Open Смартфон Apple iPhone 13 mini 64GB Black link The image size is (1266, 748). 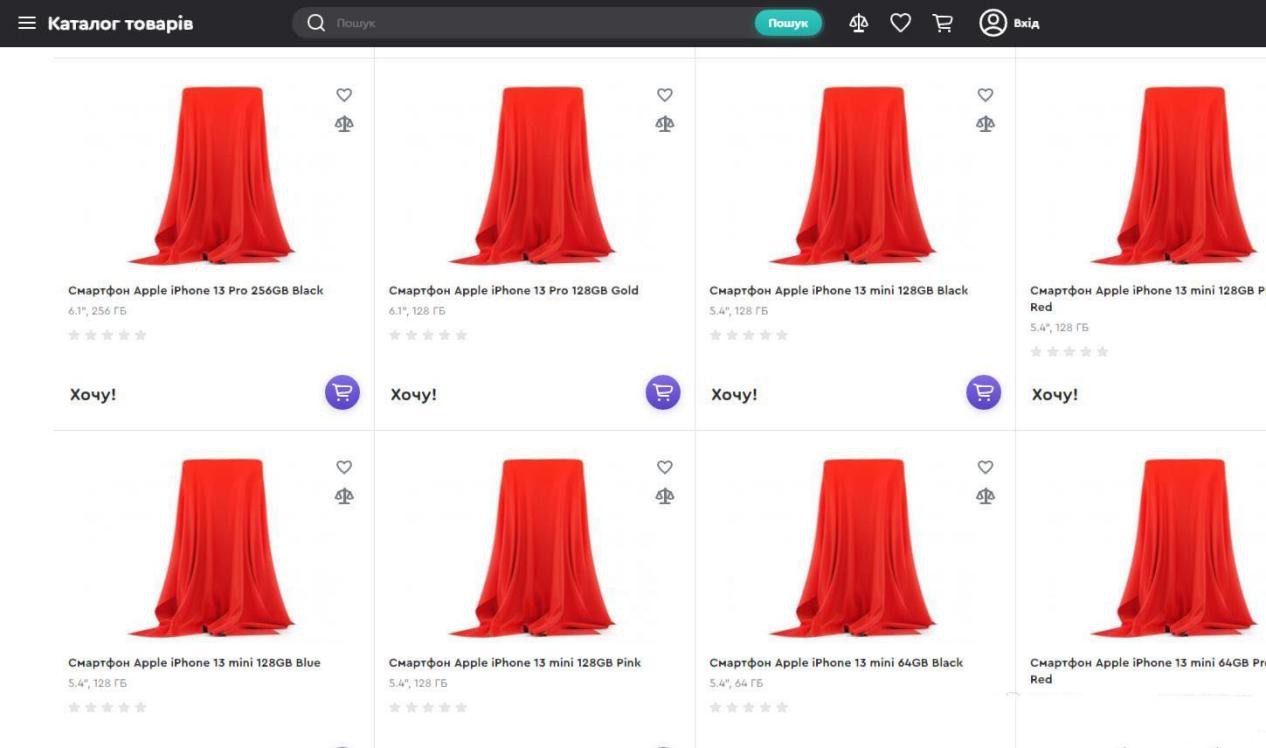tap(836, 663)
